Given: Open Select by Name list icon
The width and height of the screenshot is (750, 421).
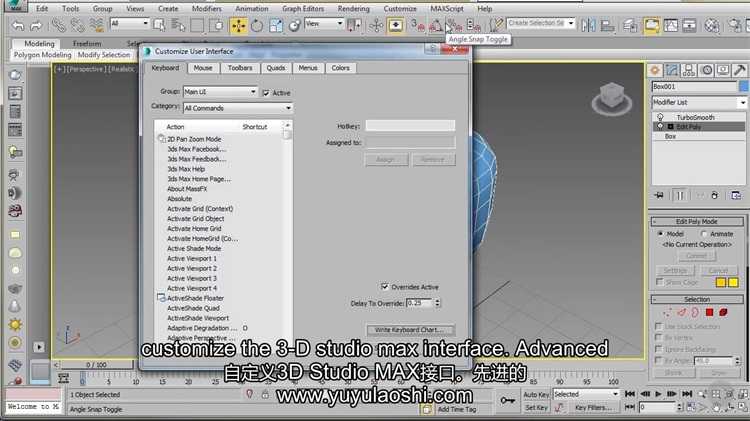Looking at the screenshot, I should [178, 25].
